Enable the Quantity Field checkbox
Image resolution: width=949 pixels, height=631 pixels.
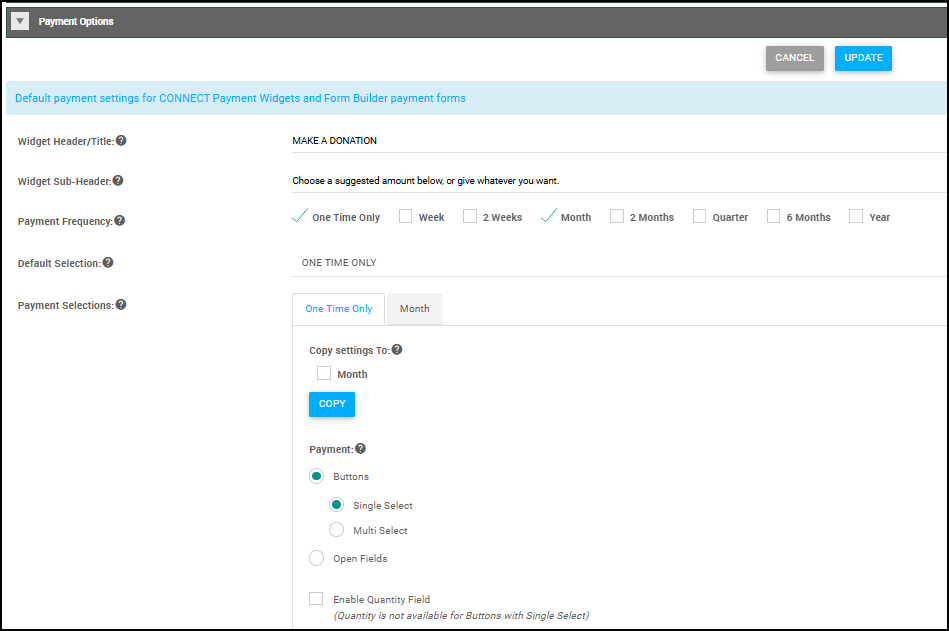pyautogui.click(x=316, y=598)
